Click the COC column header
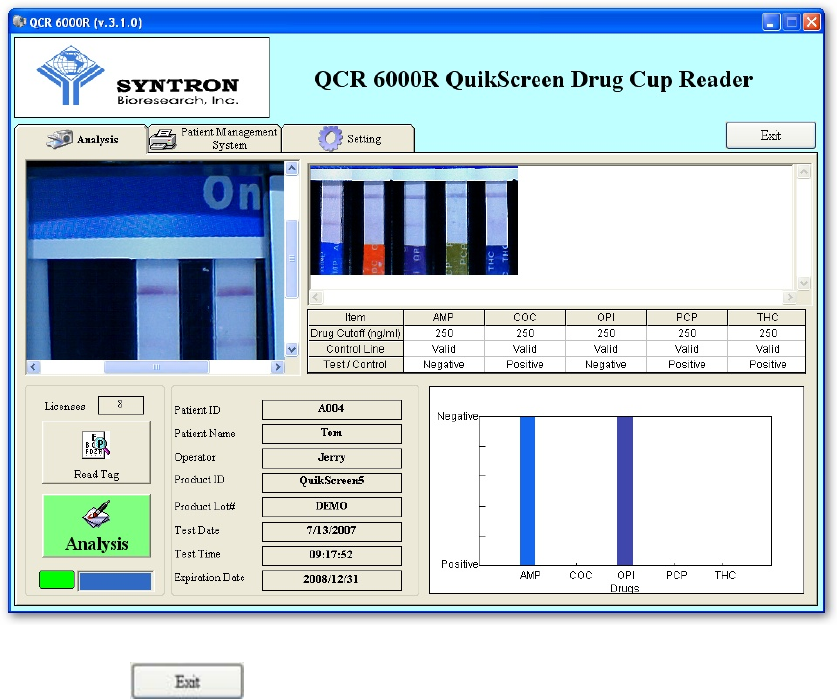837x699 pixels. tap(525, 317)
